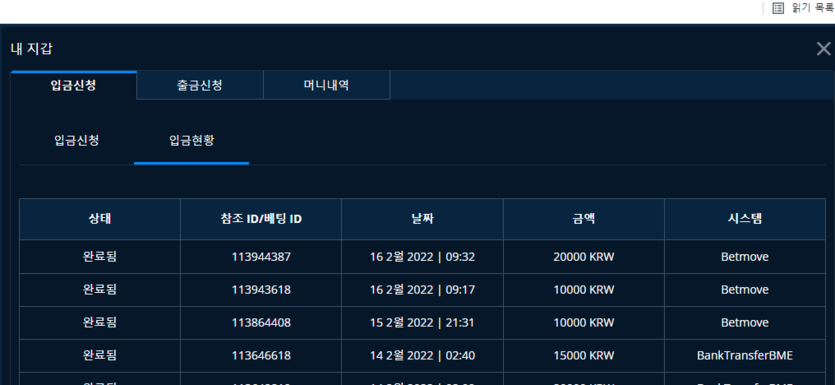Open the 머니내역 tab
The image size is (835, 385).
tap(326, 85)
